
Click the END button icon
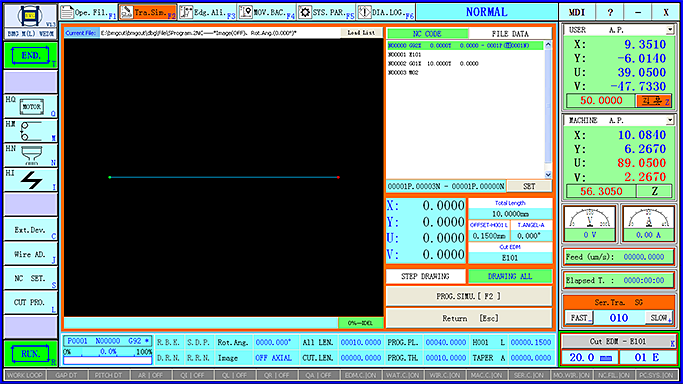(30, 56)
